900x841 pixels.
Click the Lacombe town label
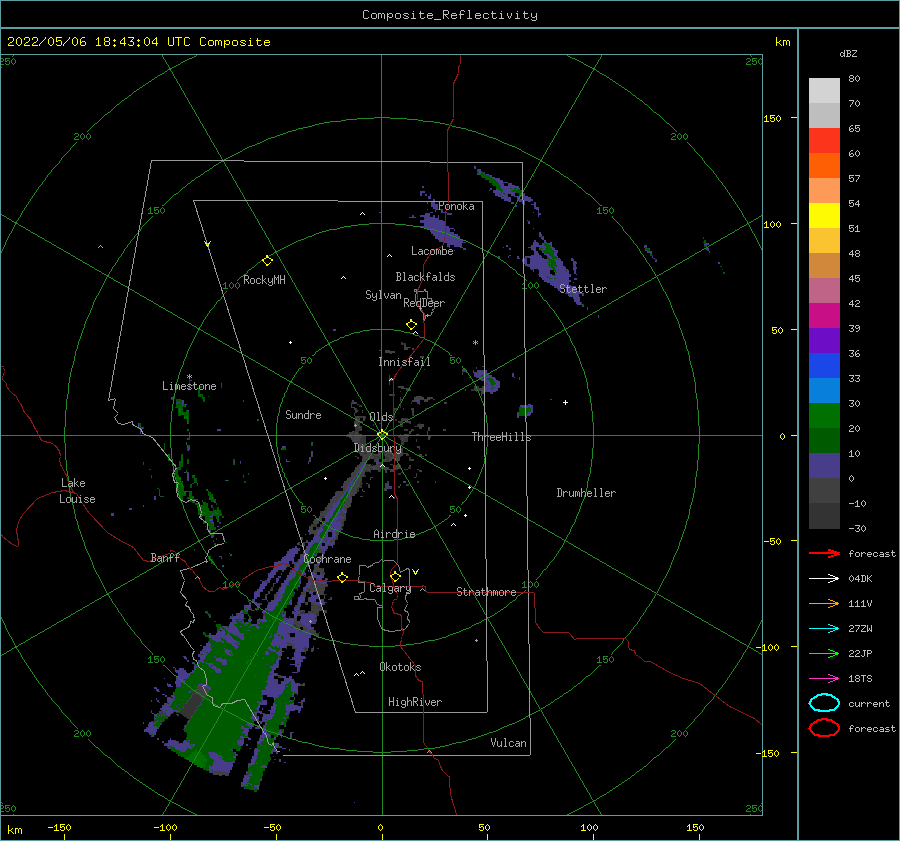(x=432, y=251)
